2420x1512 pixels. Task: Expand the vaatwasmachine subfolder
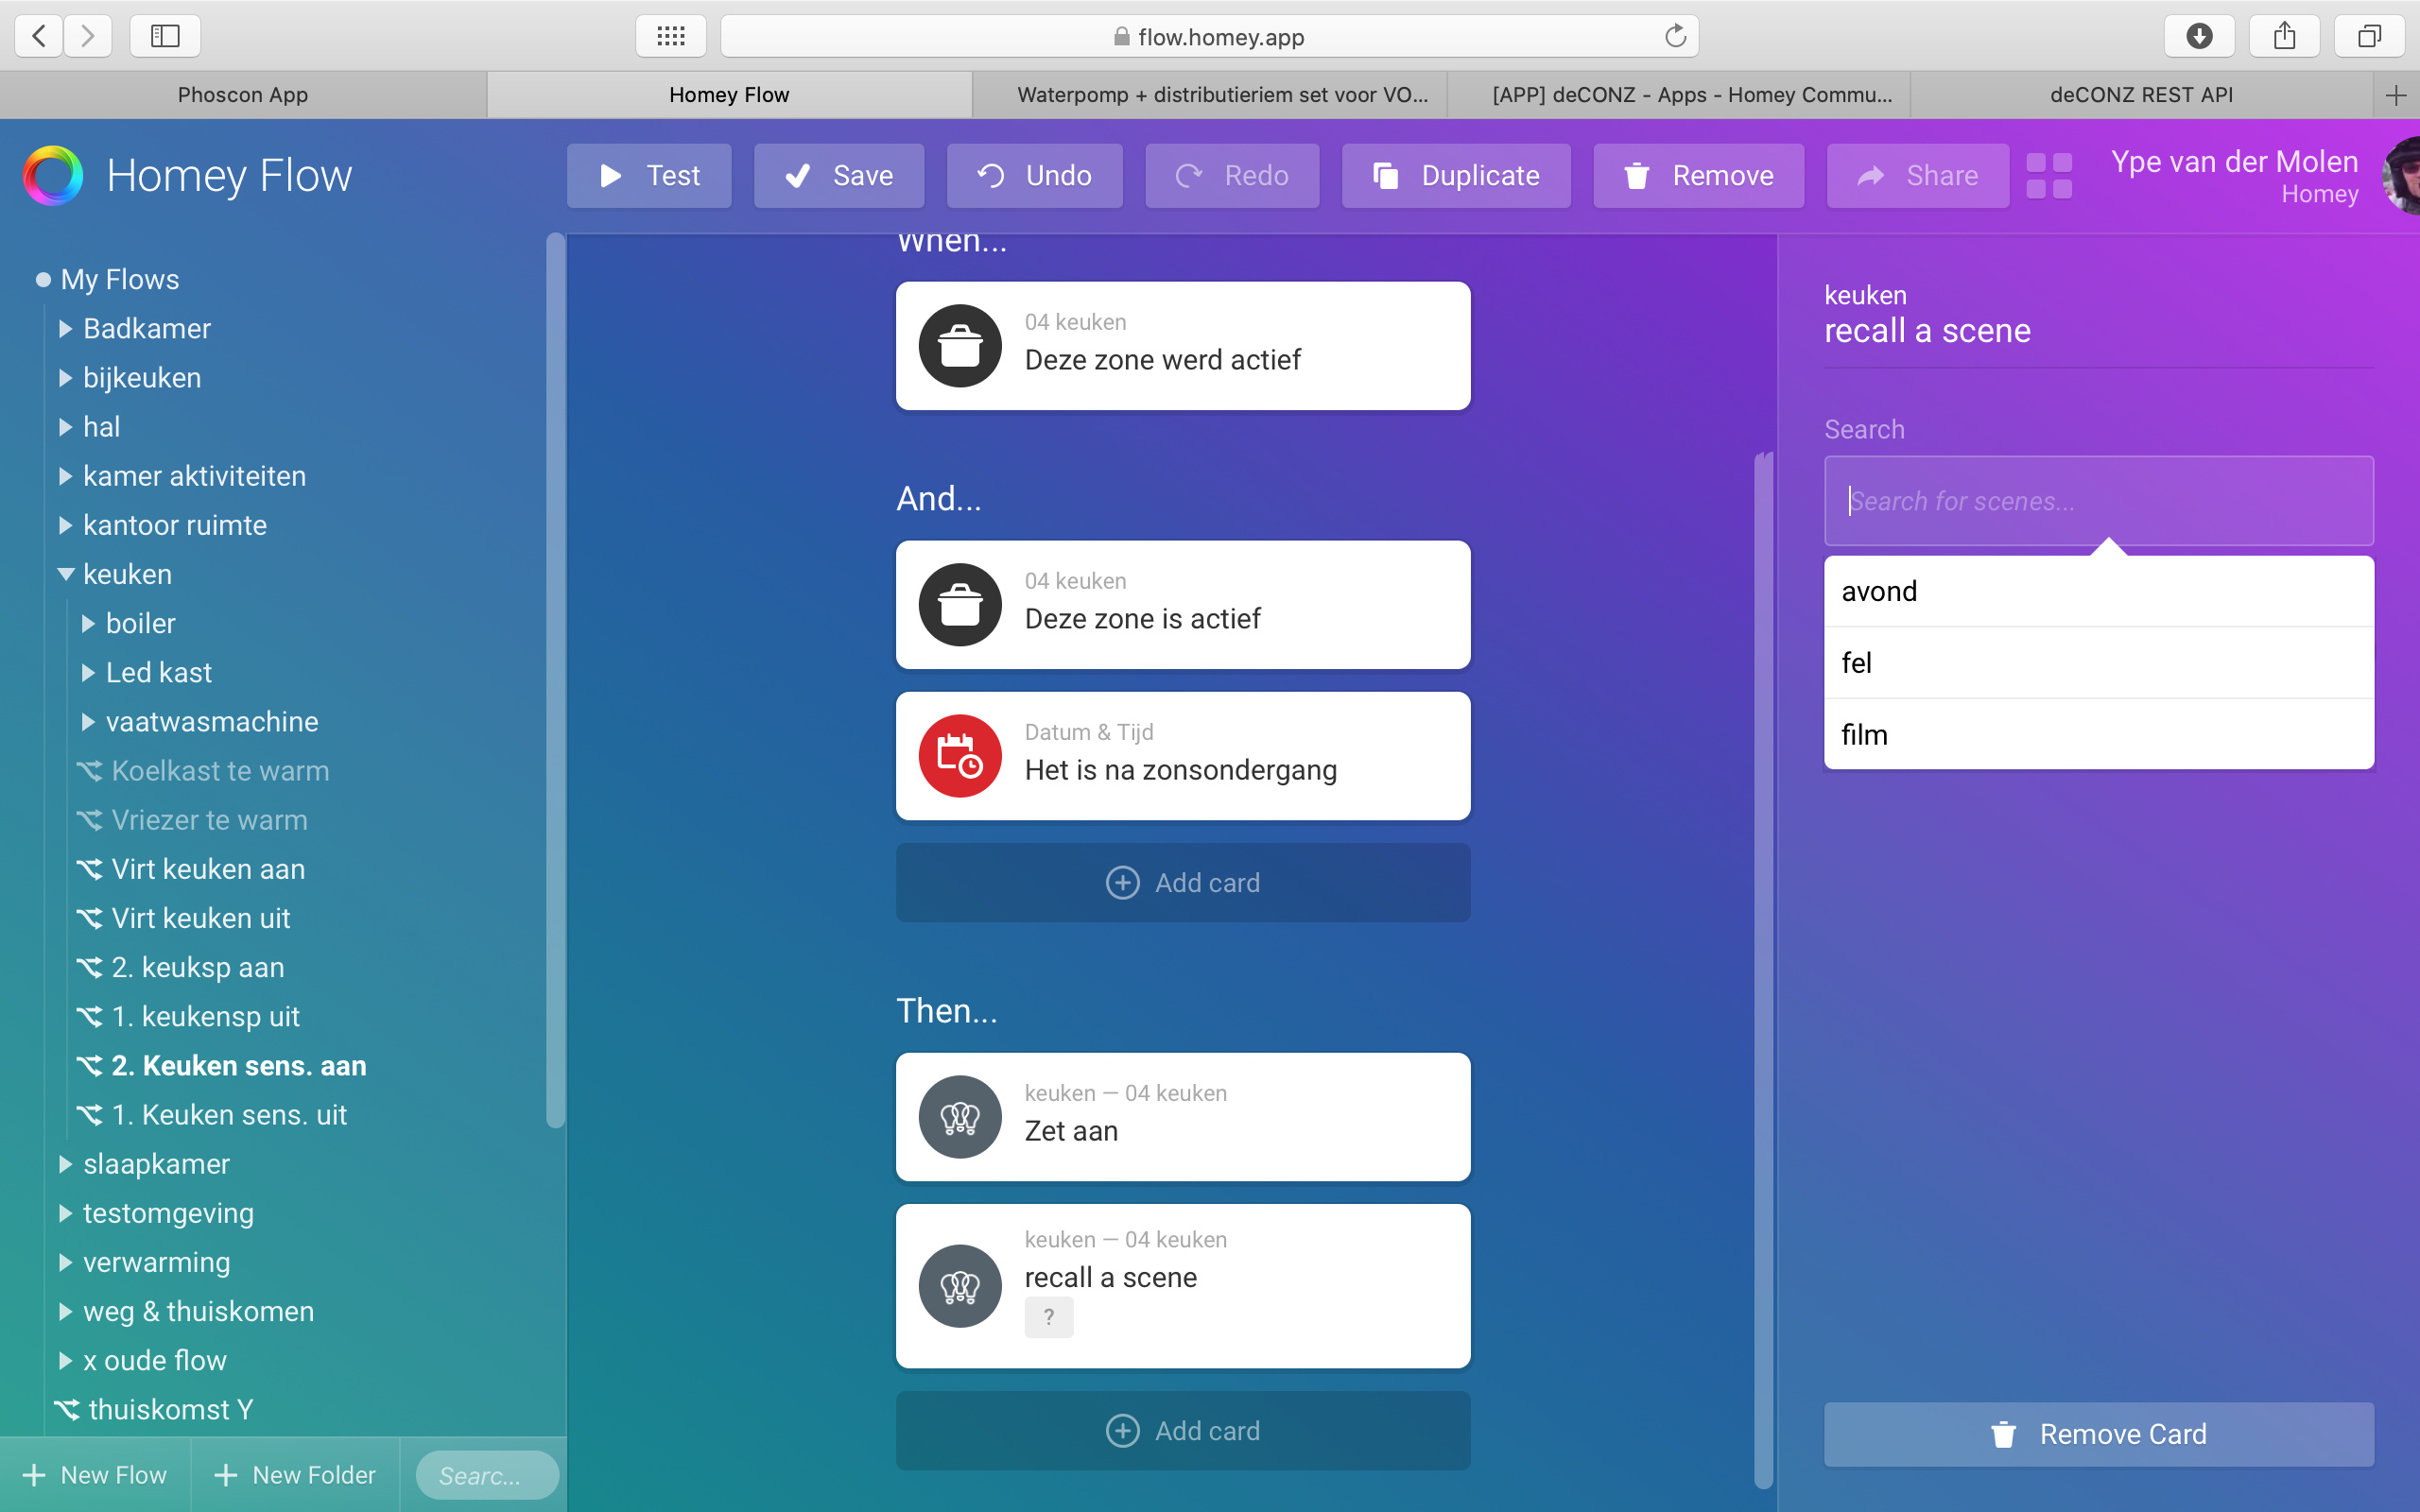(x=88, y=722)
